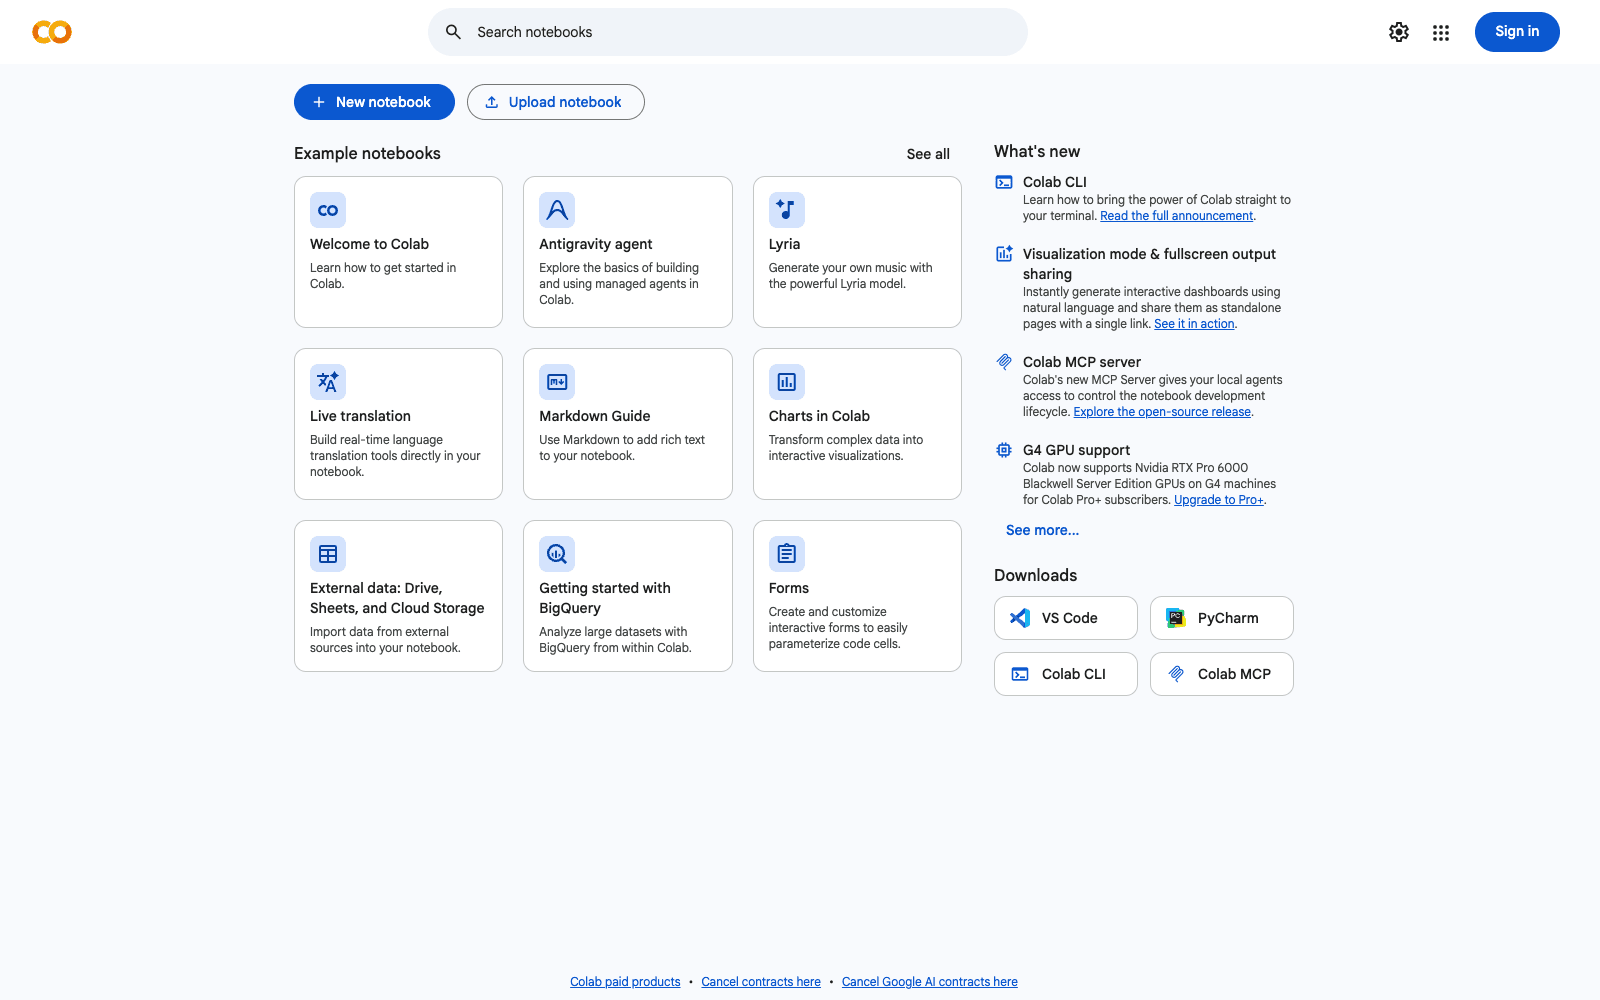Click the Colab MCP server icon in What's new
This screenshot has height=1000, width=1600.
1004,362
